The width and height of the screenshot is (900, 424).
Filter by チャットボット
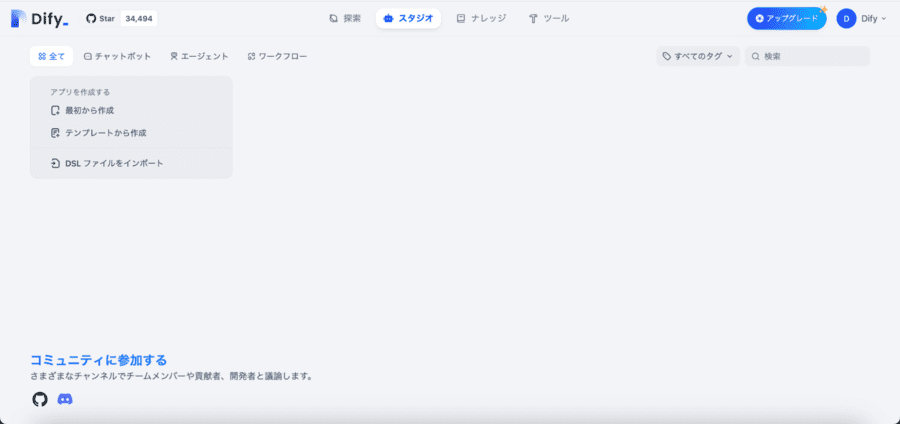pyautogui.click(x=118, y=56)
